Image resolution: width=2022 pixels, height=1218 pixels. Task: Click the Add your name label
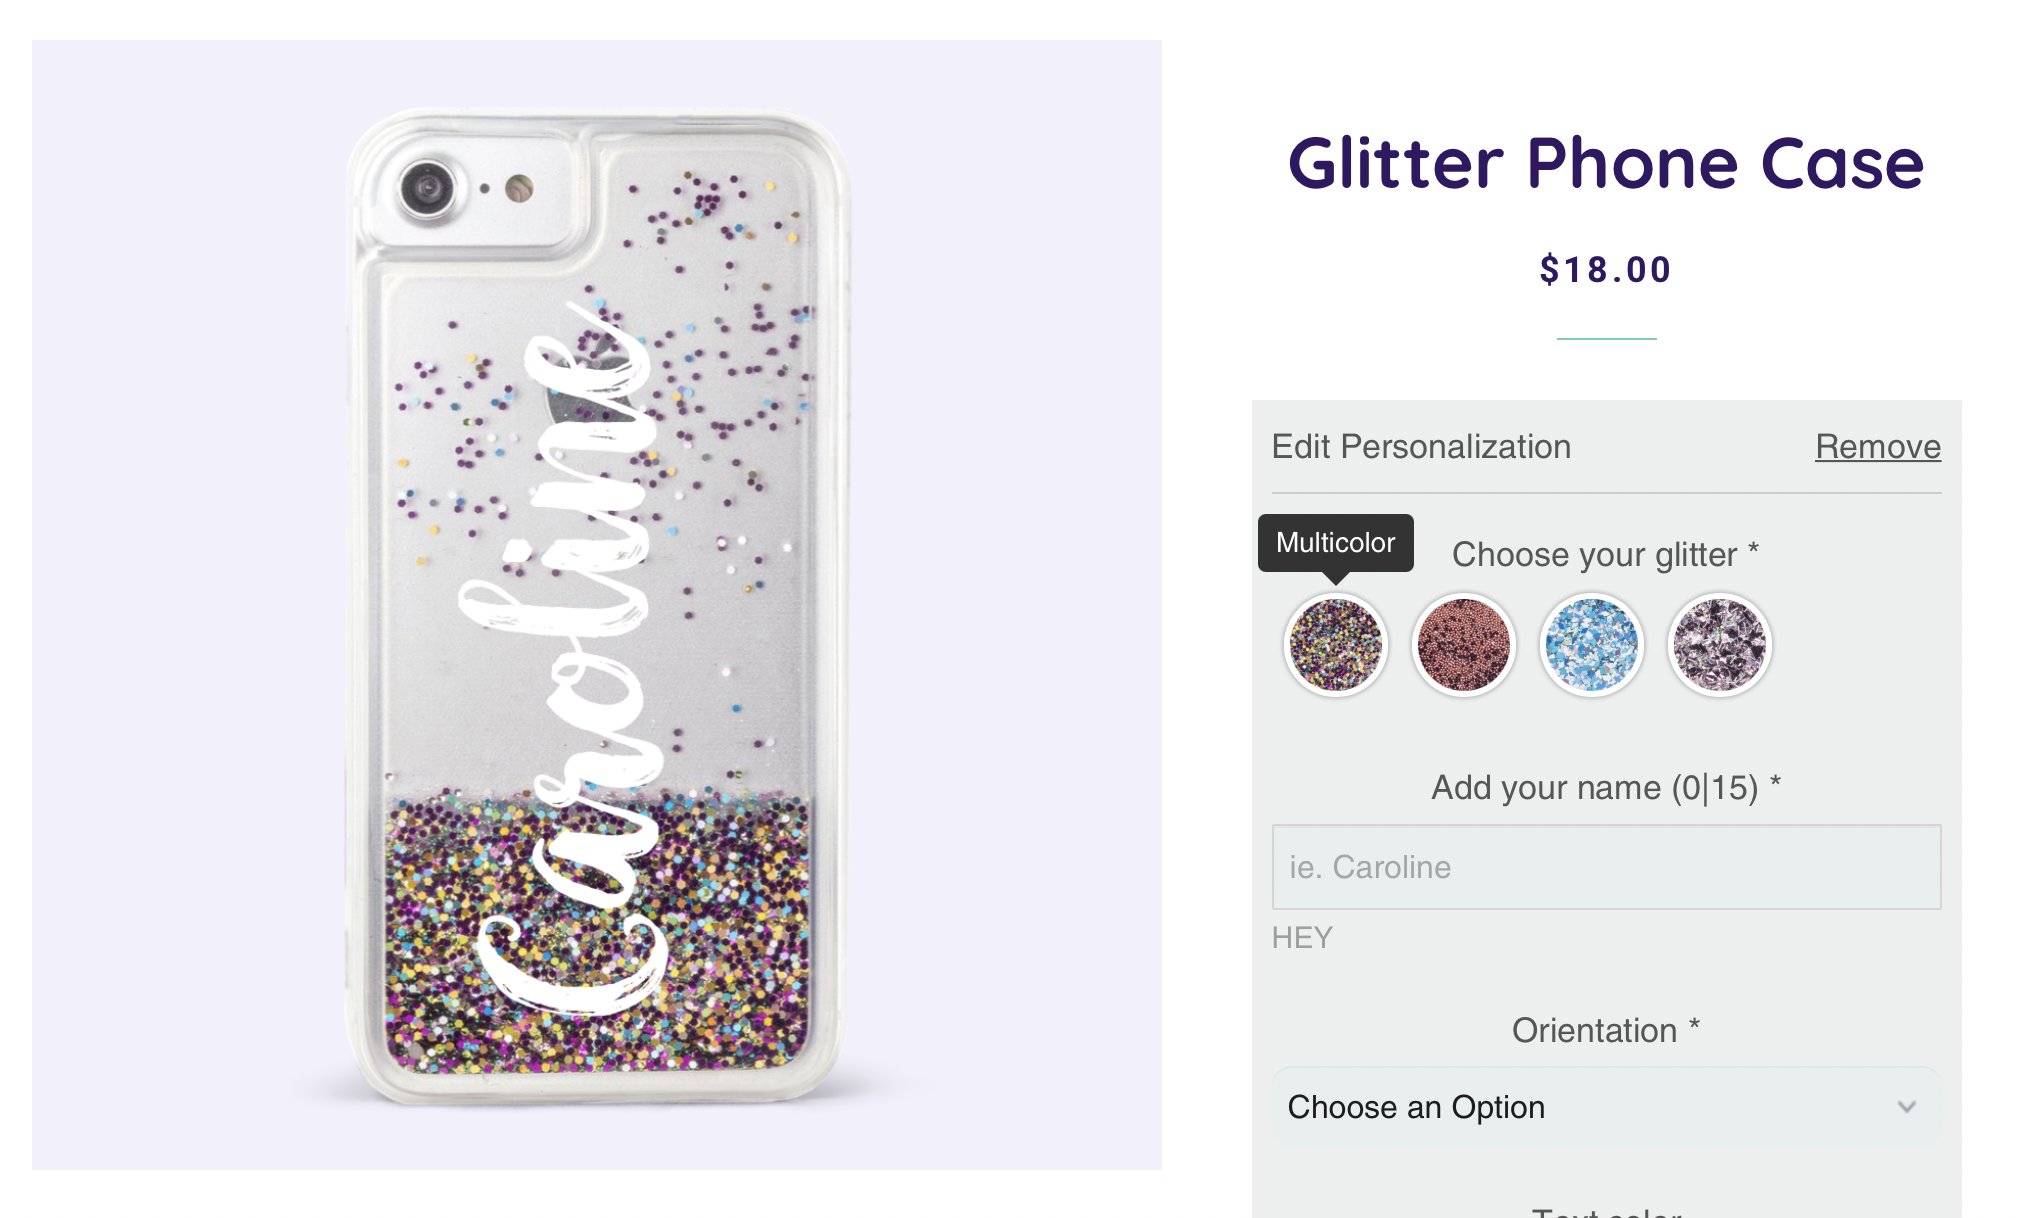1606,788
